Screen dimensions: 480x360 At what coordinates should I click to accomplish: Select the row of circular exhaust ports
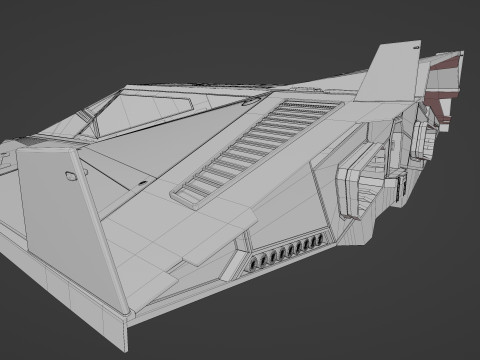pyautogui.click(x=285, y=252)
